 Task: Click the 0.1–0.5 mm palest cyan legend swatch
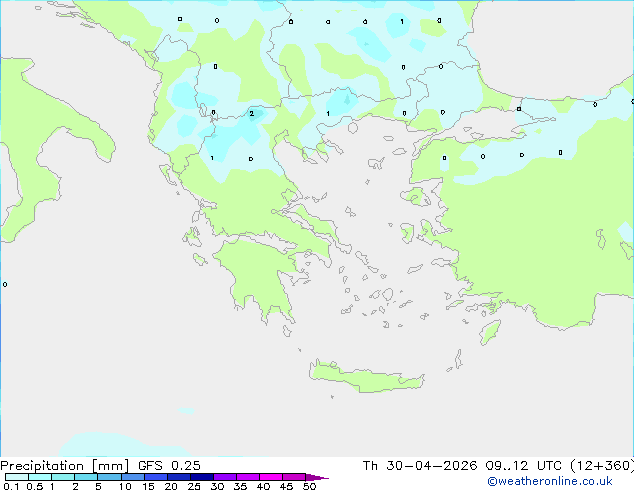pos(17,477)
